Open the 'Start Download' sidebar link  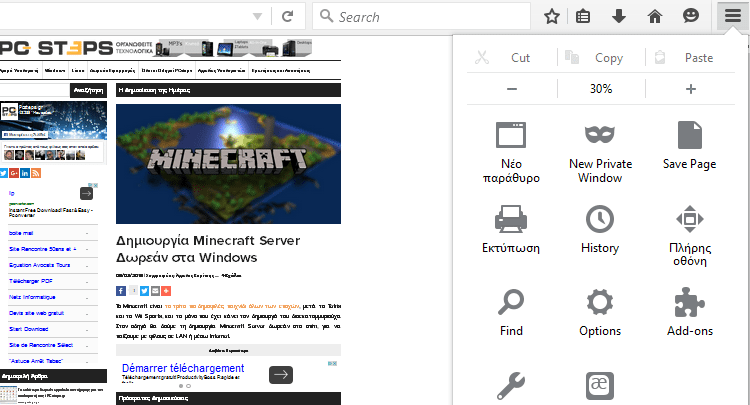(29, 329)
